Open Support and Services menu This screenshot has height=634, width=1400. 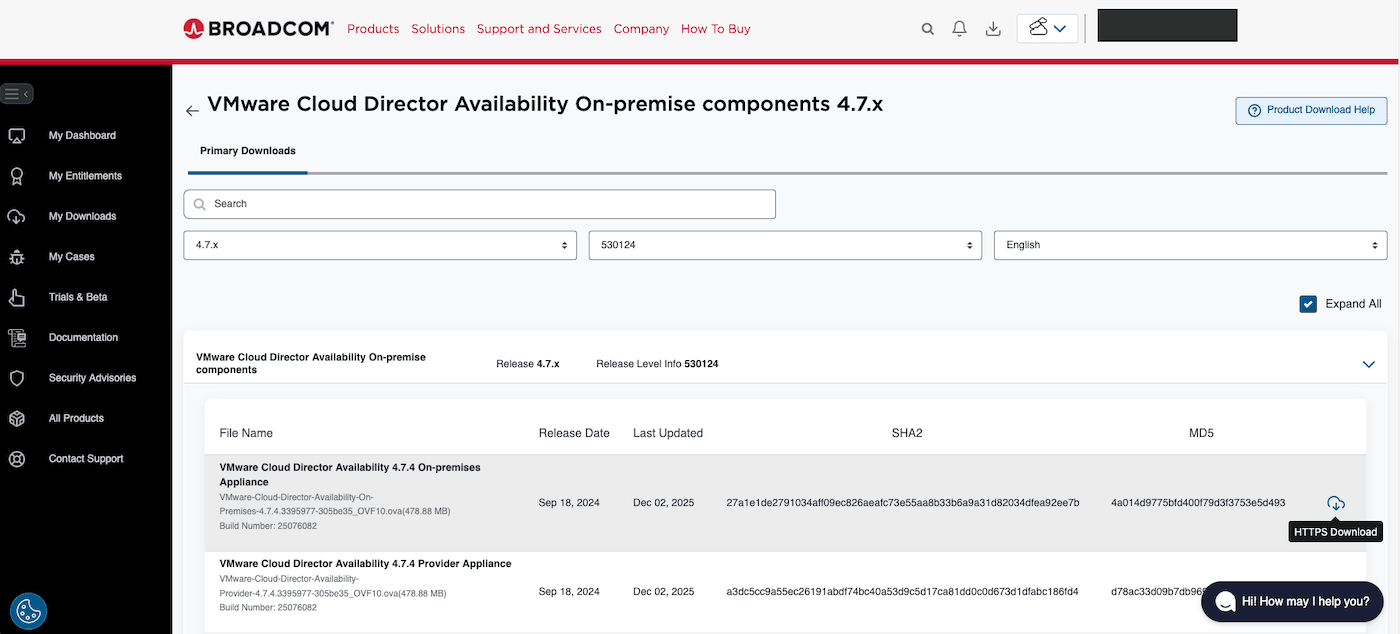[x=539, y=29]
